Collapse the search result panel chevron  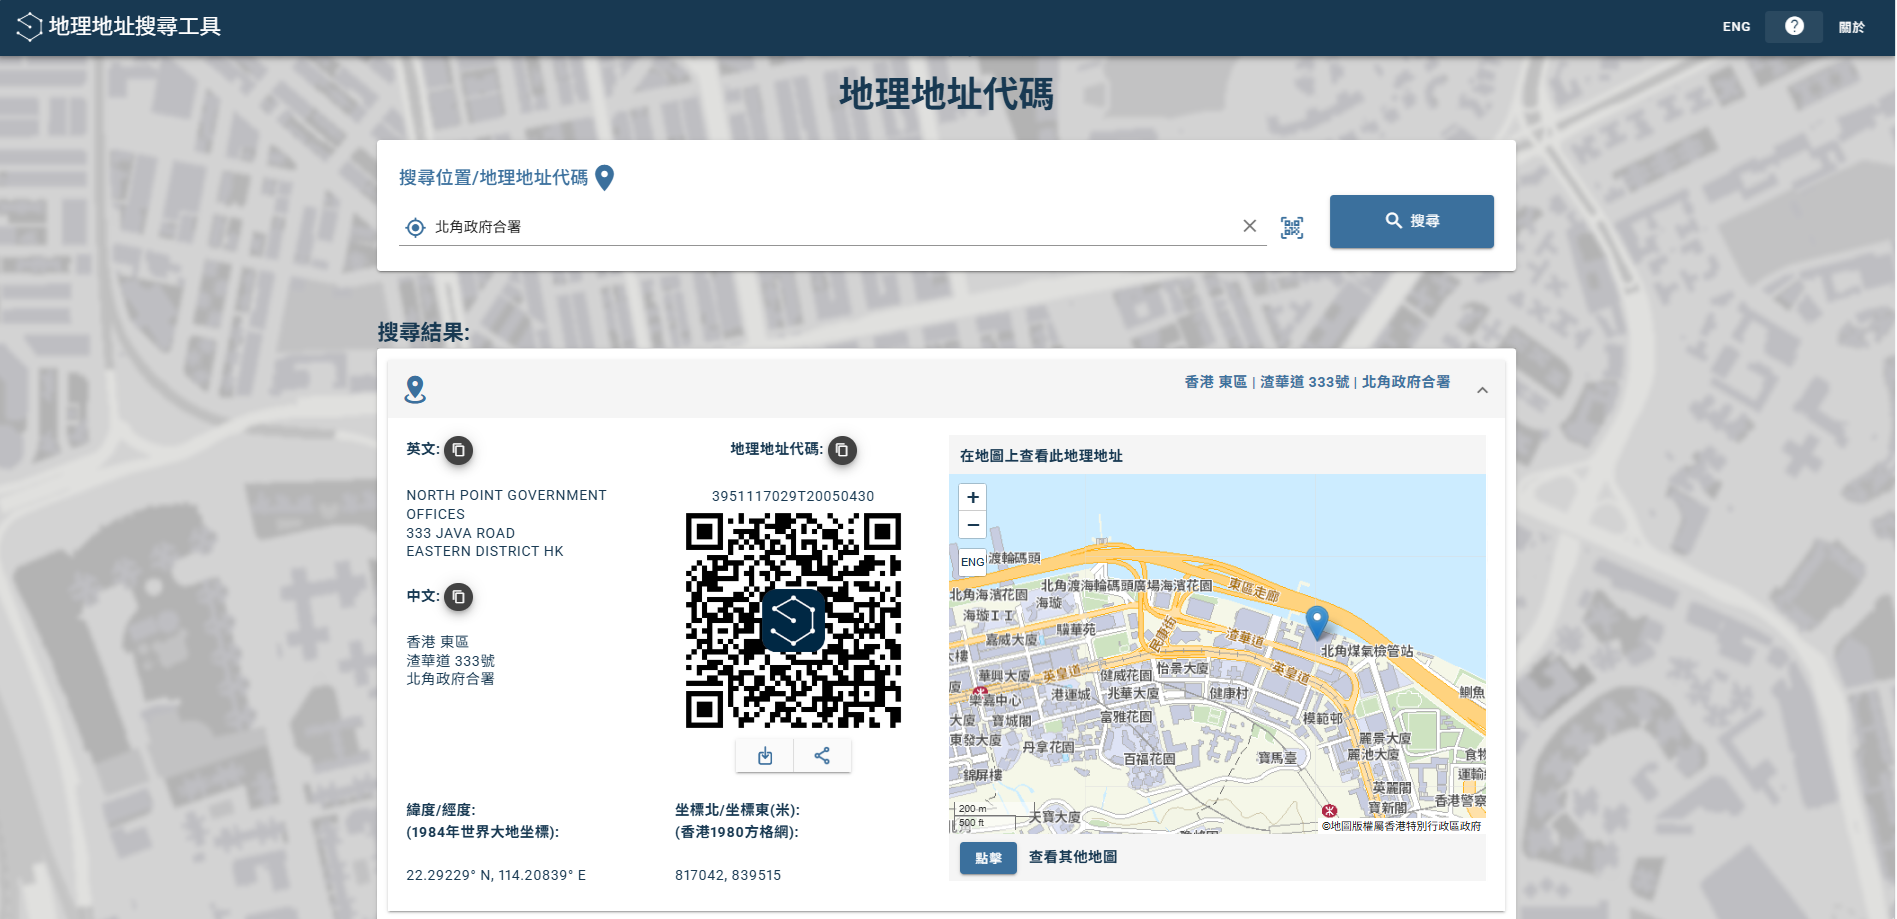click(1482, 390)
